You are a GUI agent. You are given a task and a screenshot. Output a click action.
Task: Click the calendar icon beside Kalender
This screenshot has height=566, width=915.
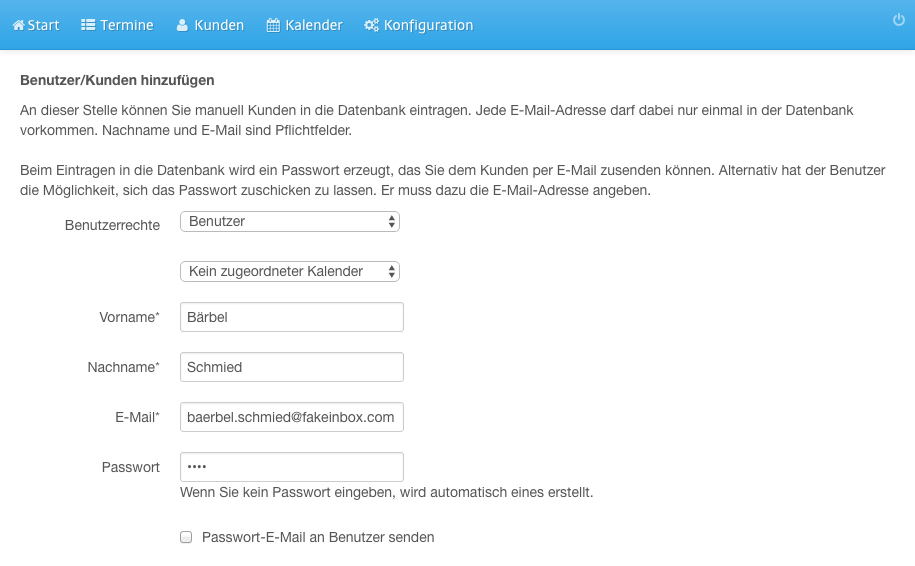point(273,25)
